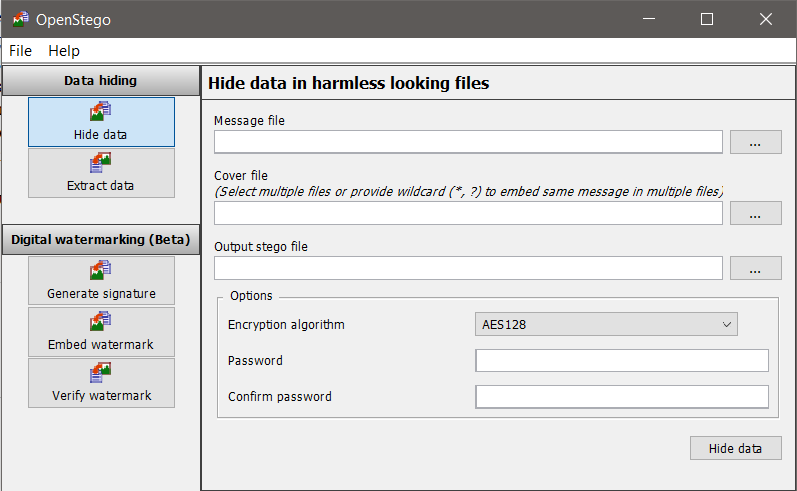The width and height of the screenshot is (797, 491).
Task: Browse for the Message file
Action: click(x=755, y=142)
